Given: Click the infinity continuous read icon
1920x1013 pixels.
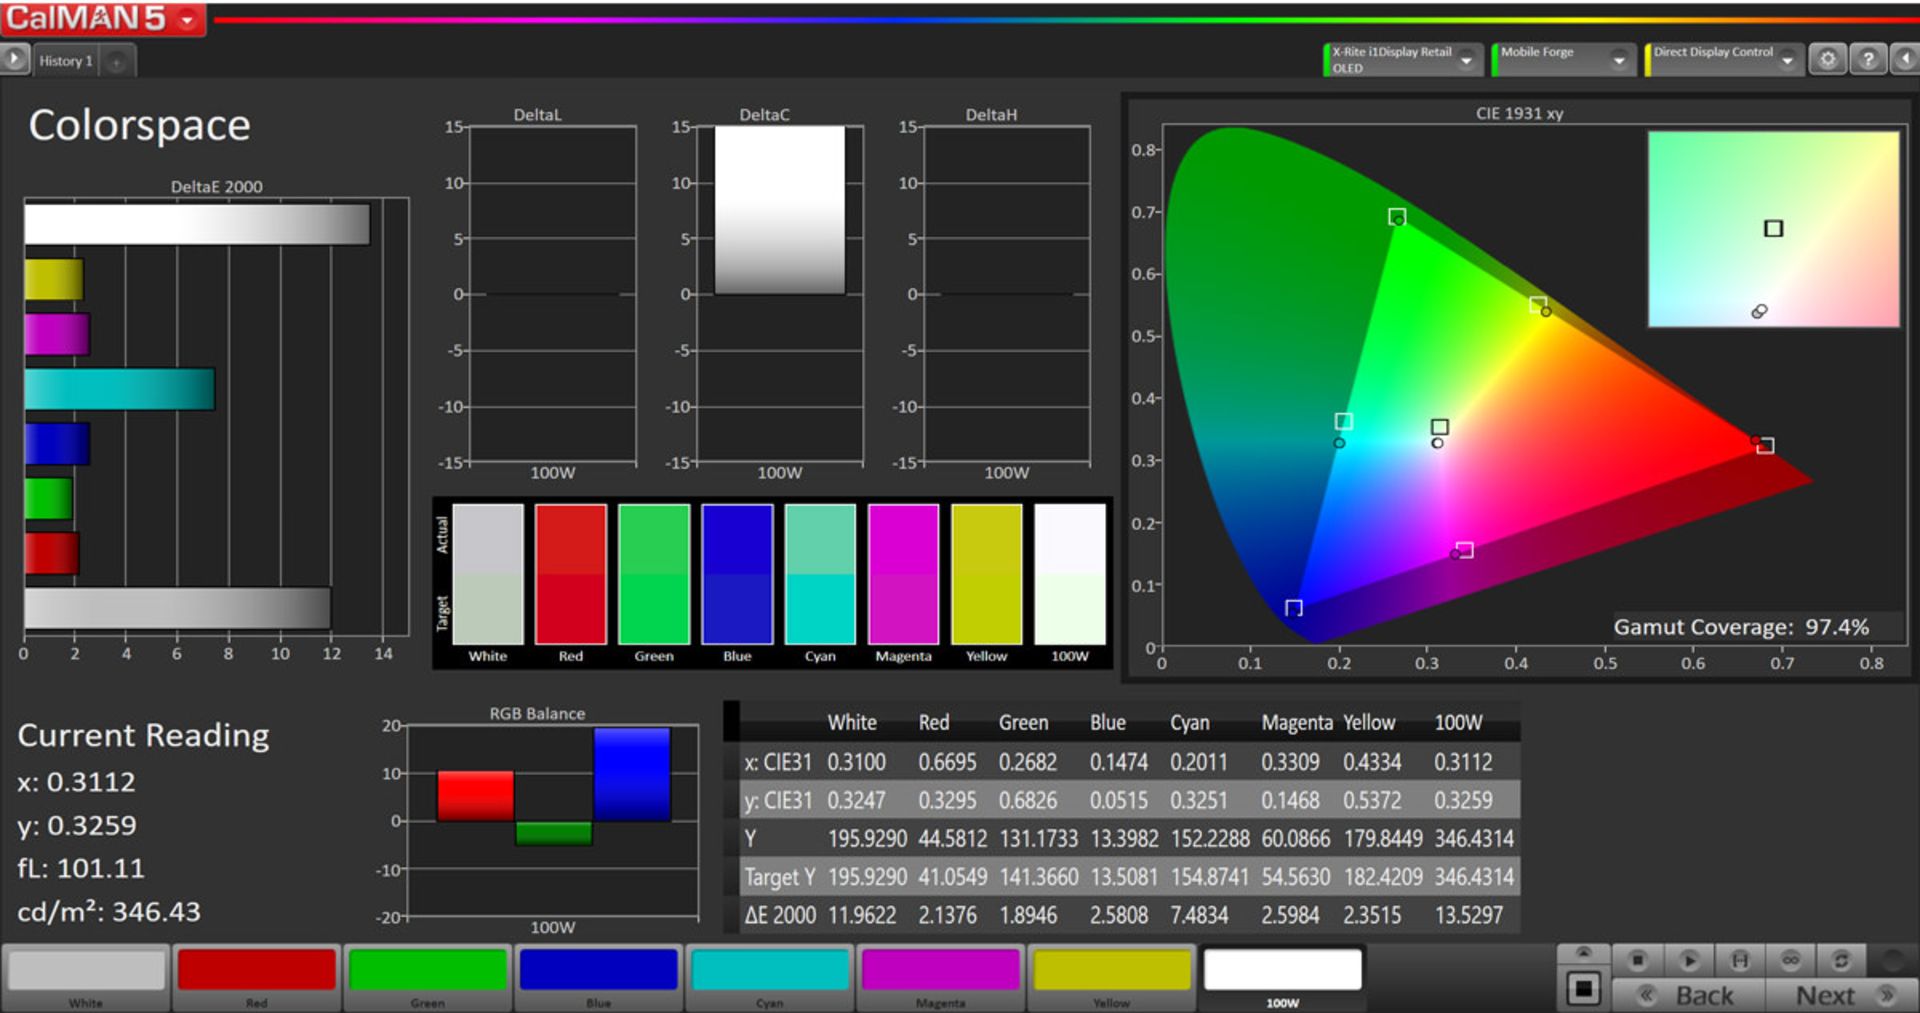Looking at the screenshot, I should pos(1790,960).
